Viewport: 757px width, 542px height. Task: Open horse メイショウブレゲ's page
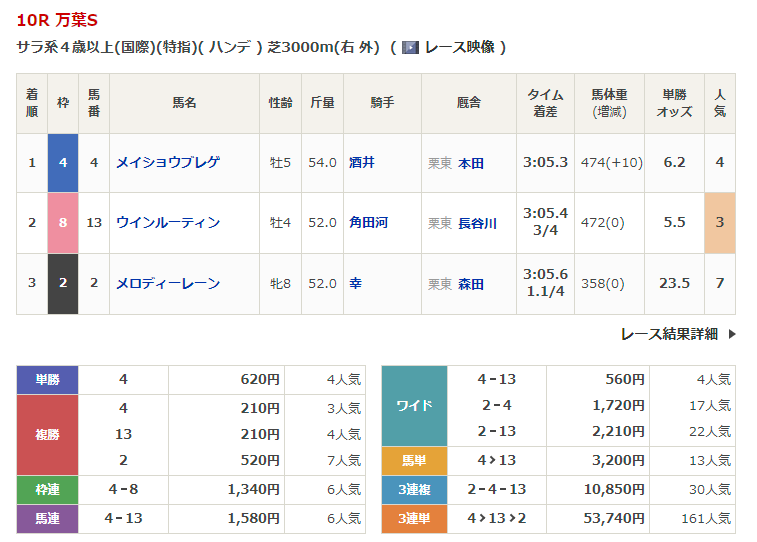(167, 162)
